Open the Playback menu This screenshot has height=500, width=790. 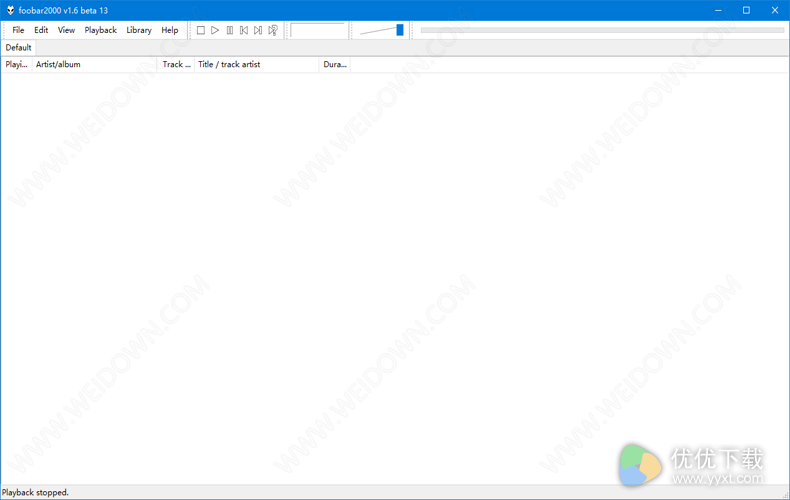100,30
